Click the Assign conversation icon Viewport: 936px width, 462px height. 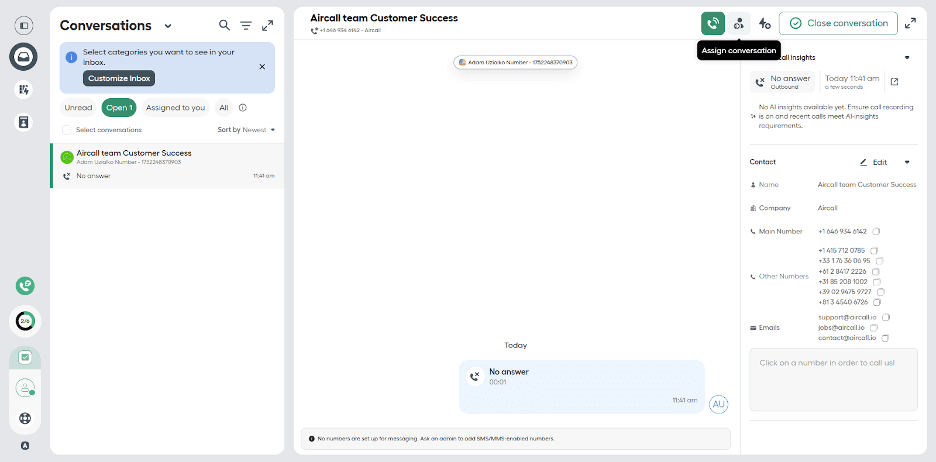tap(738, 23)
